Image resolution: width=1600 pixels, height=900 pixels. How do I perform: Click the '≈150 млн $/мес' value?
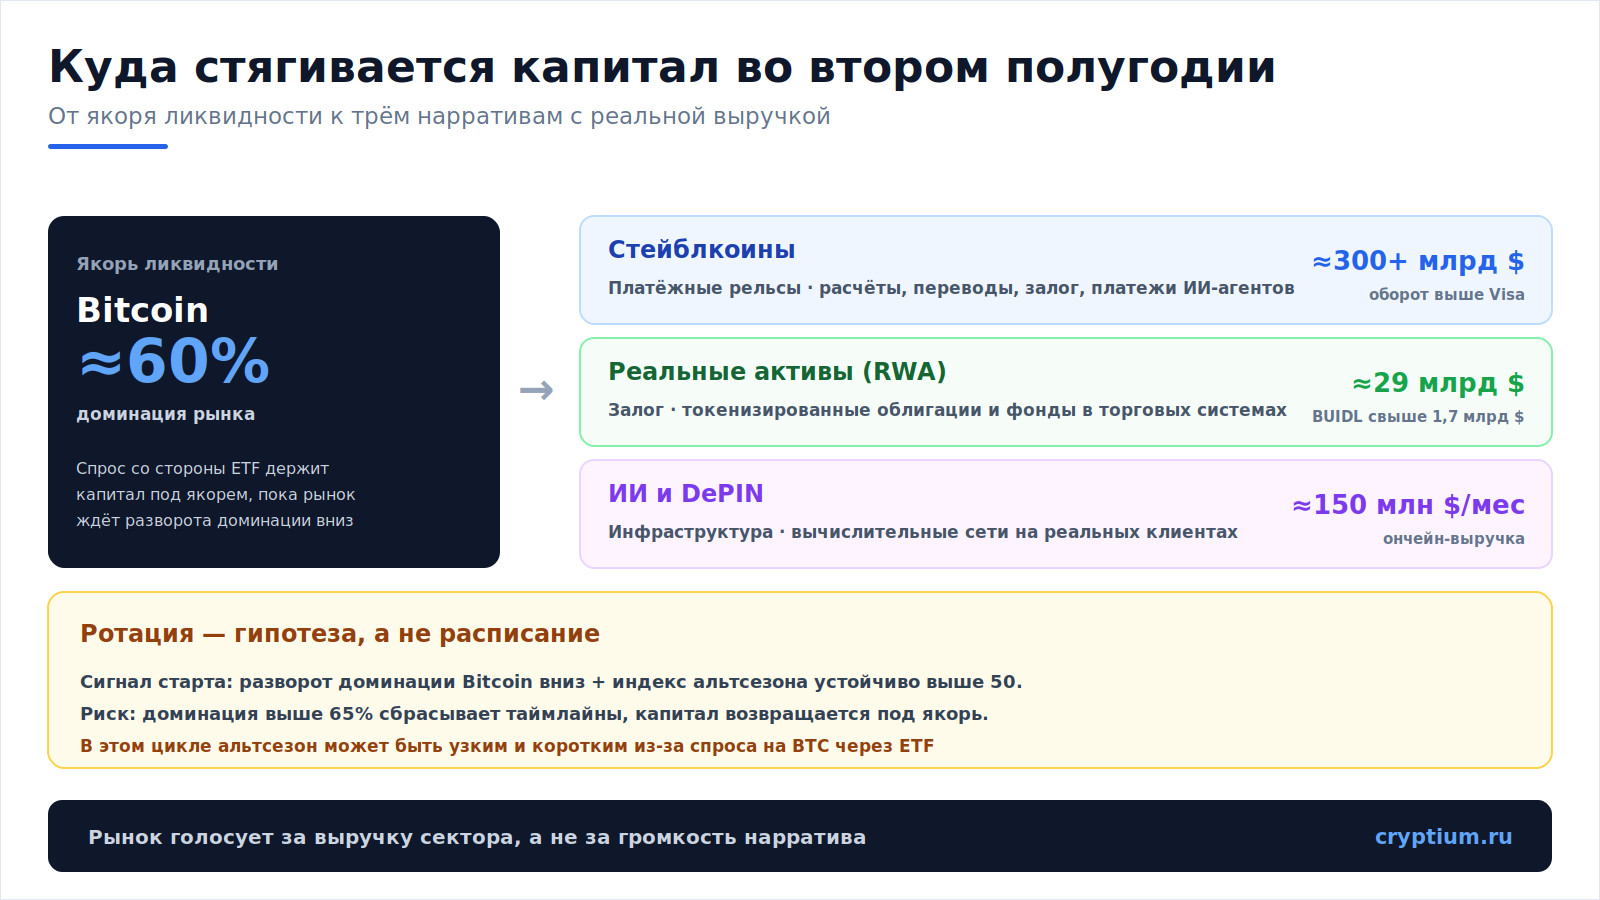coord(1408,505)
